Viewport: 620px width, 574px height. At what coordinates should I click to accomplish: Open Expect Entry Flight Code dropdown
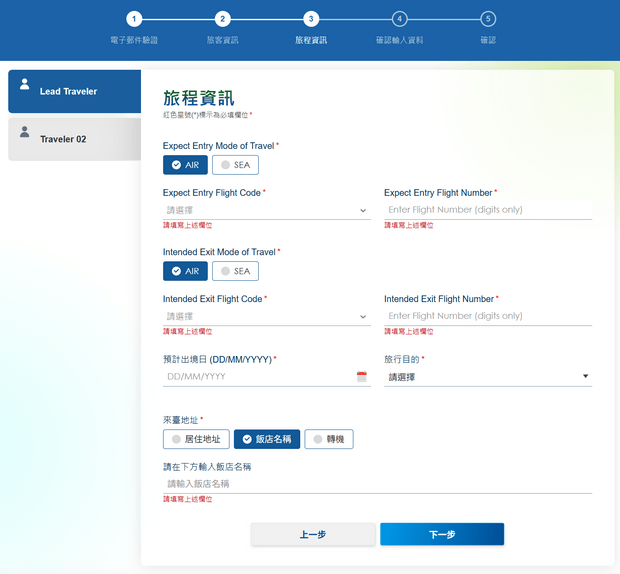(x=266, y=211)
